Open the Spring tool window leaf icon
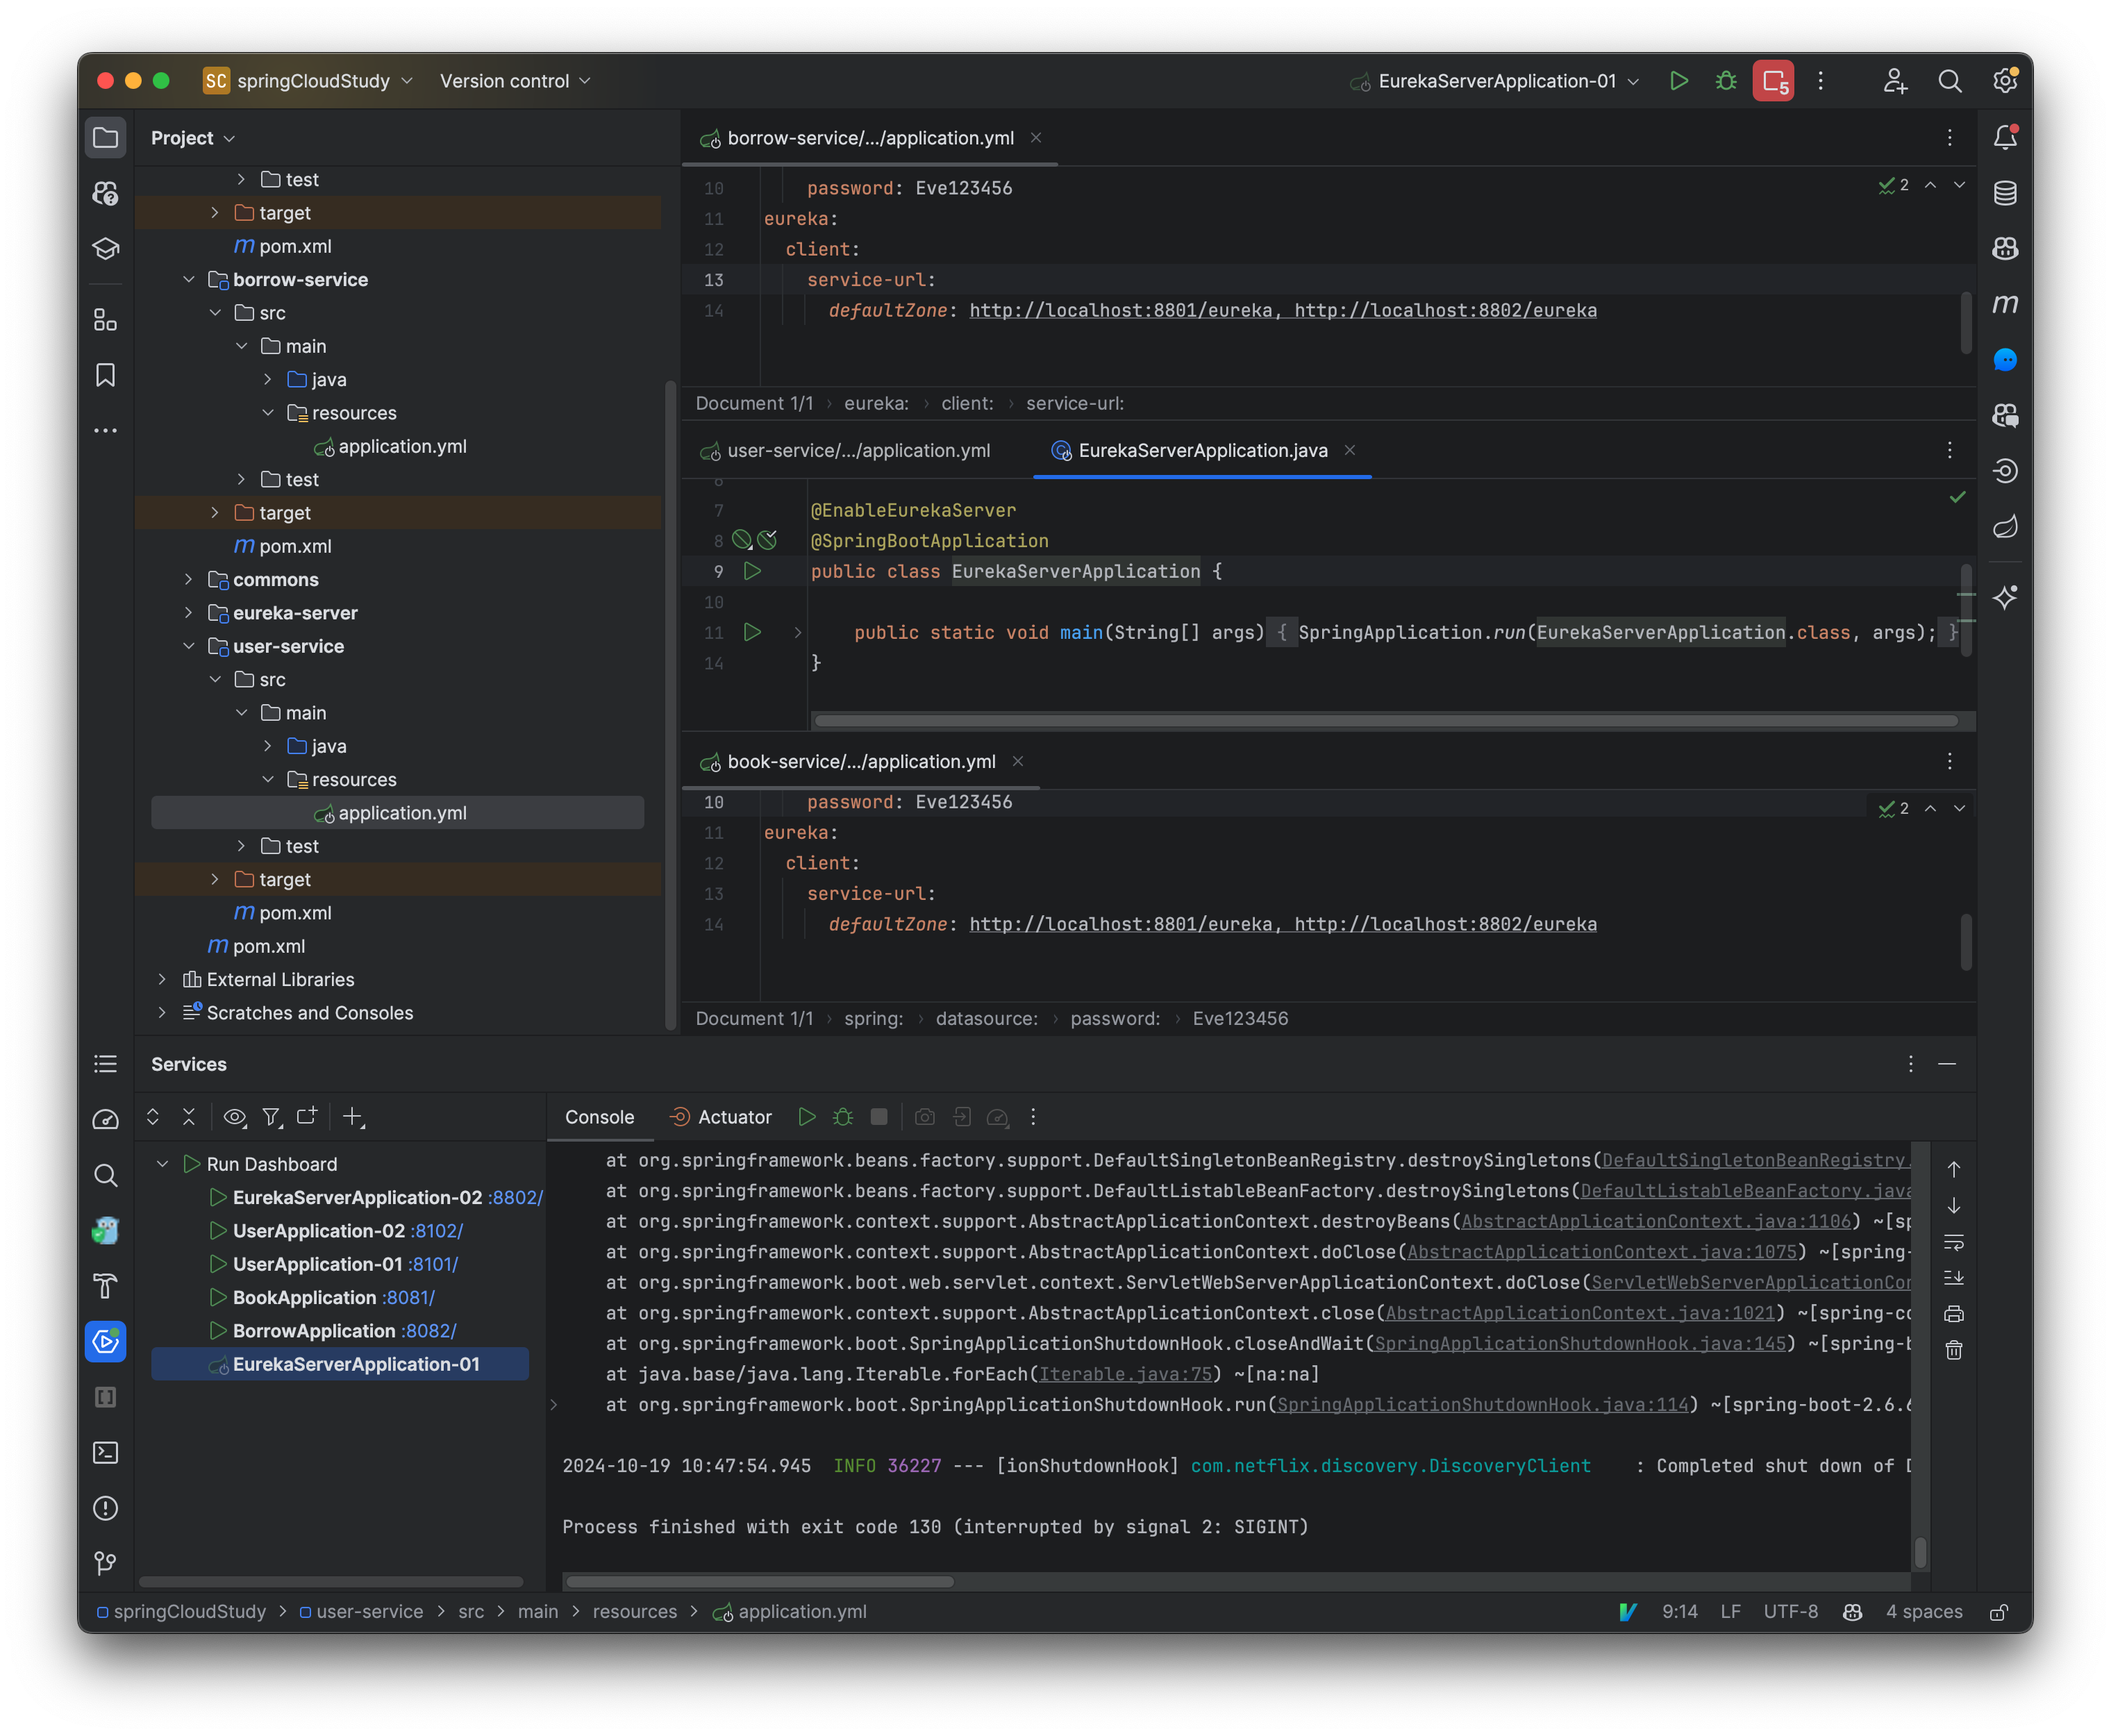2111x1736 pixels. coord(2006,527)
